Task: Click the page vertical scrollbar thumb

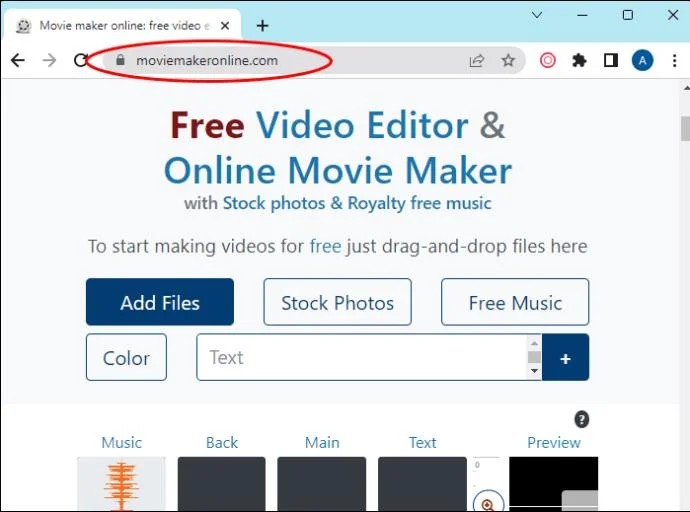Action: coord(685,128)
